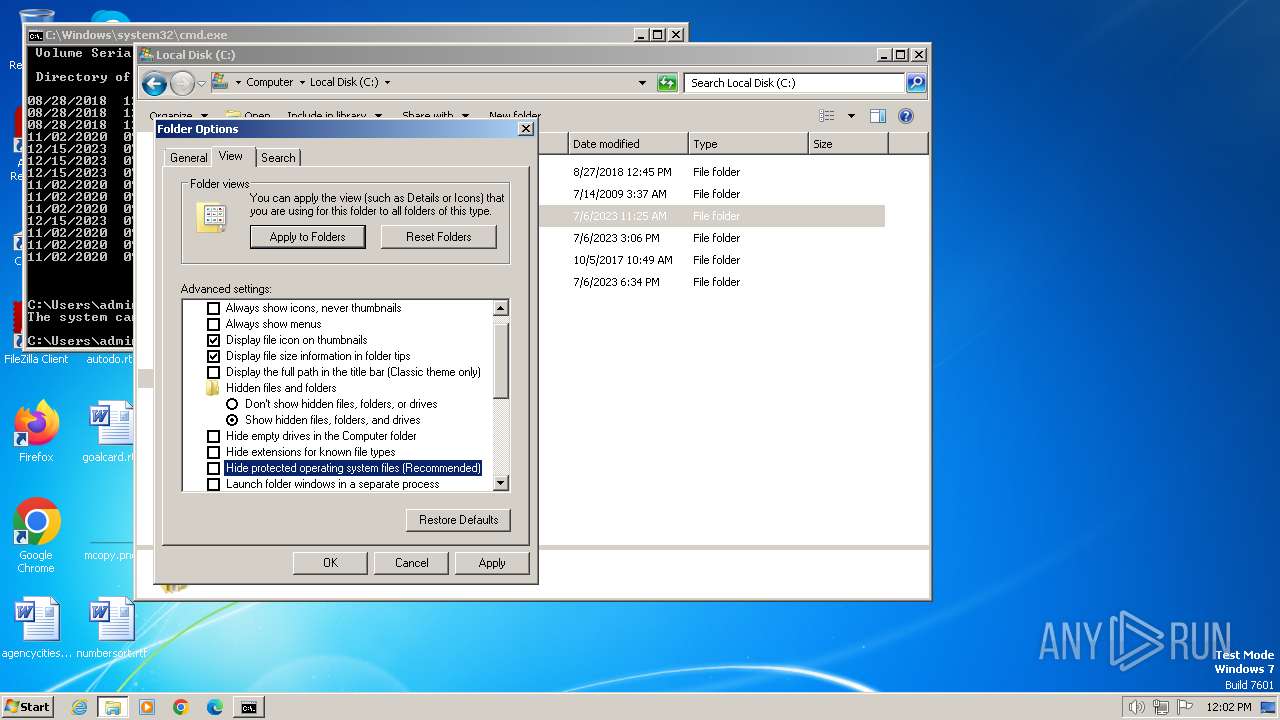Image resolution: width=1280 pixels, height=720 pixels.
Task: Show the preview pane icon in Explorer
Action: [877, 116]
